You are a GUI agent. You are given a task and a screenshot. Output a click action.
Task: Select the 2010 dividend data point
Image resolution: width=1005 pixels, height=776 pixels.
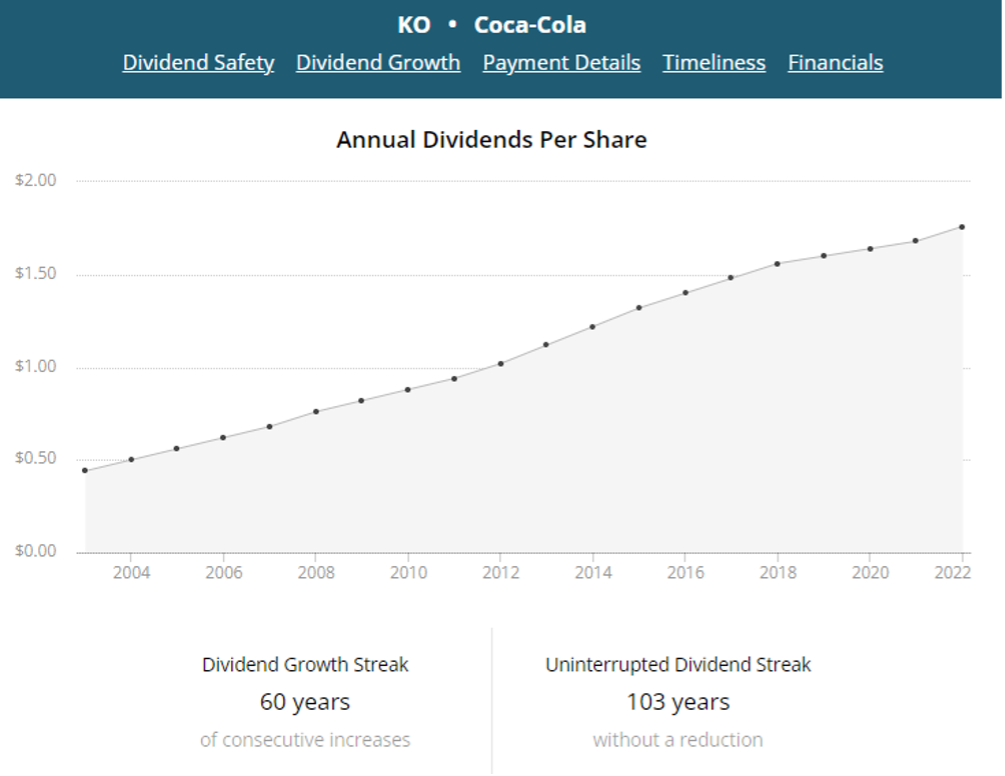[408, 390]
